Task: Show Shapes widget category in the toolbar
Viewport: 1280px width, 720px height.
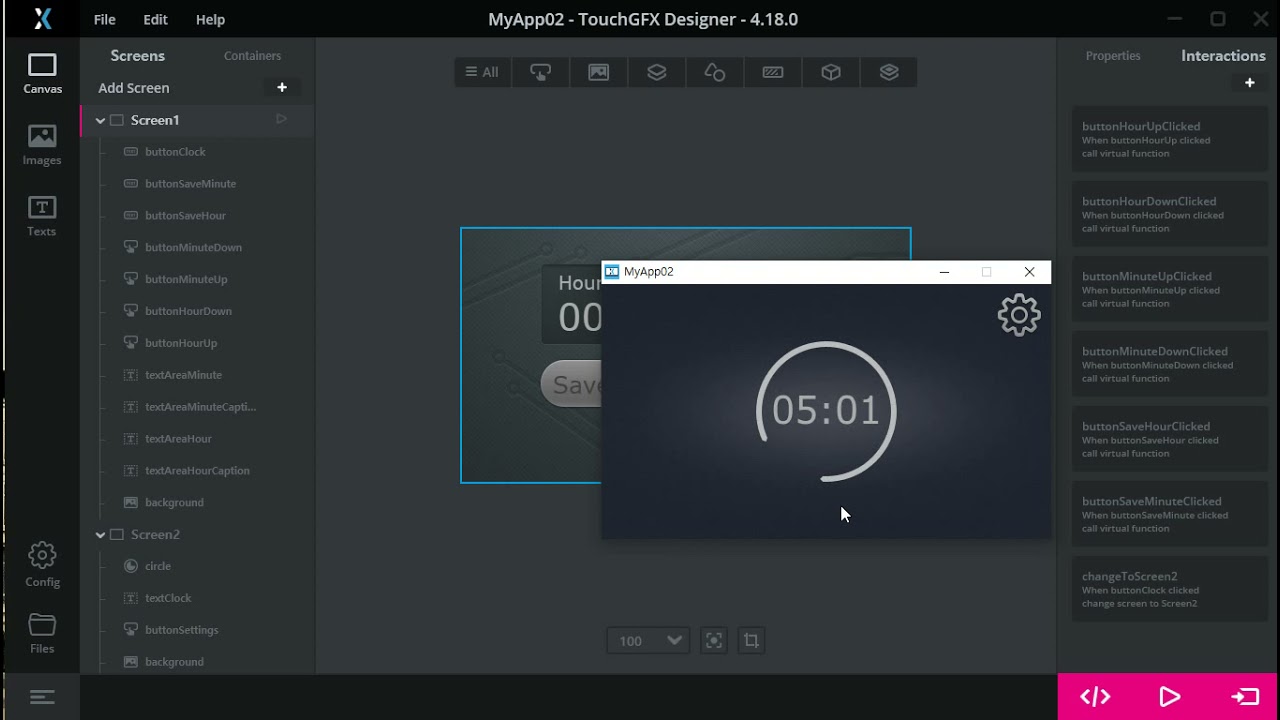Action: tap(714, 72)
